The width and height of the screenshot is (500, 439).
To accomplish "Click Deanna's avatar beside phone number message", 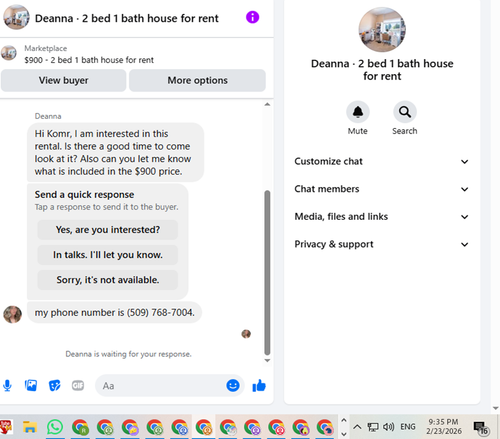I will 12,314.
